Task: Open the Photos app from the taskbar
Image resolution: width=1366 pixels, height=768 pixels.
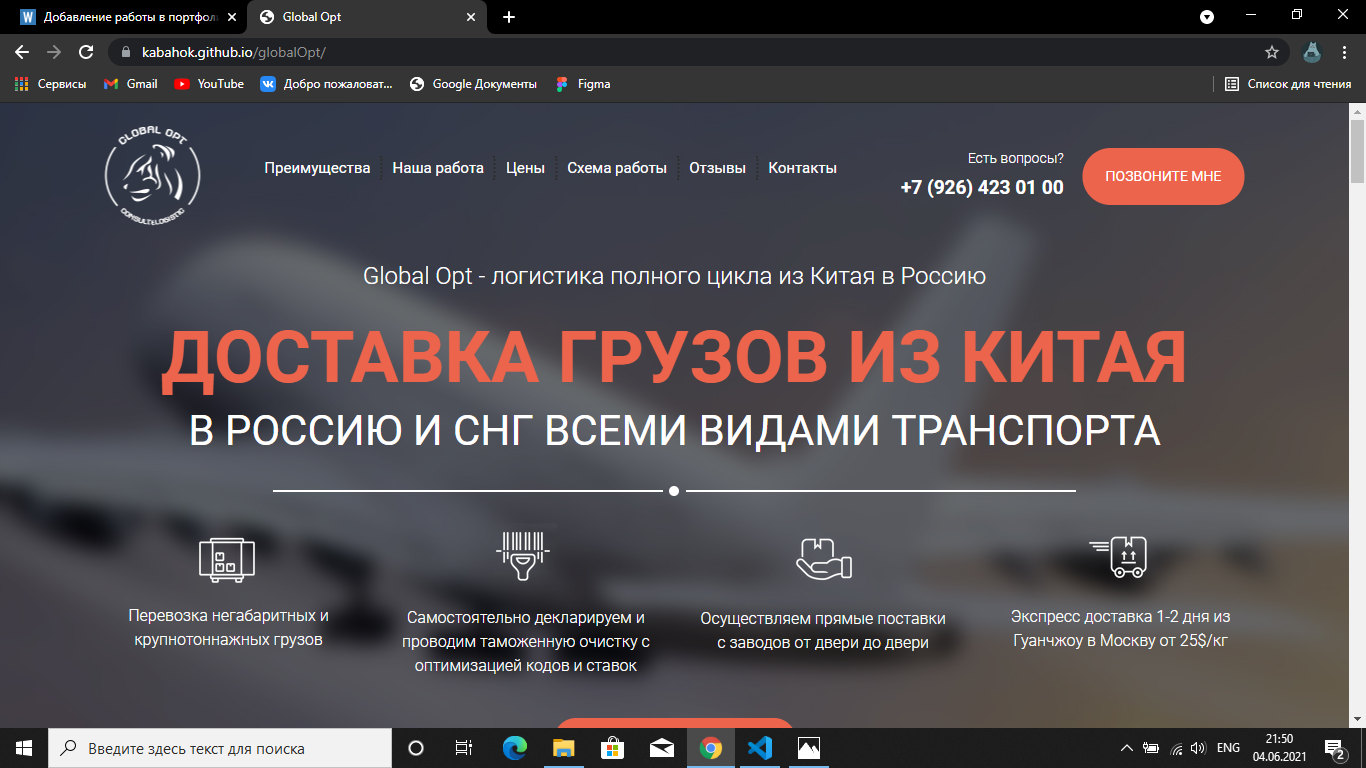Action: 809,748
